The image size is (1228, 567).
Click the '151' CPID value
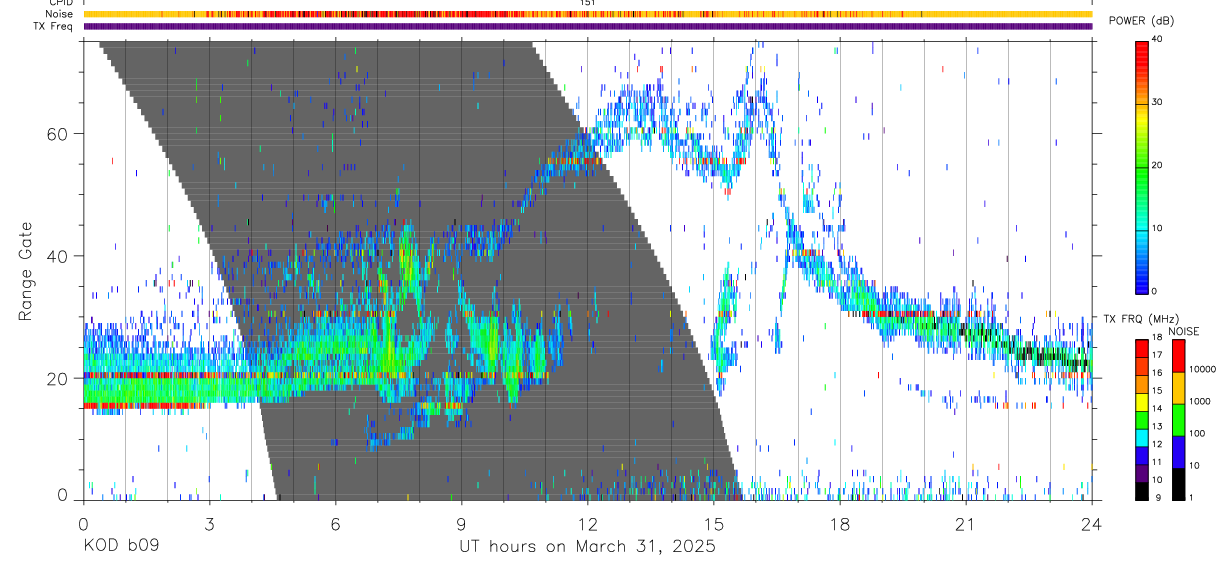point(588,3)
